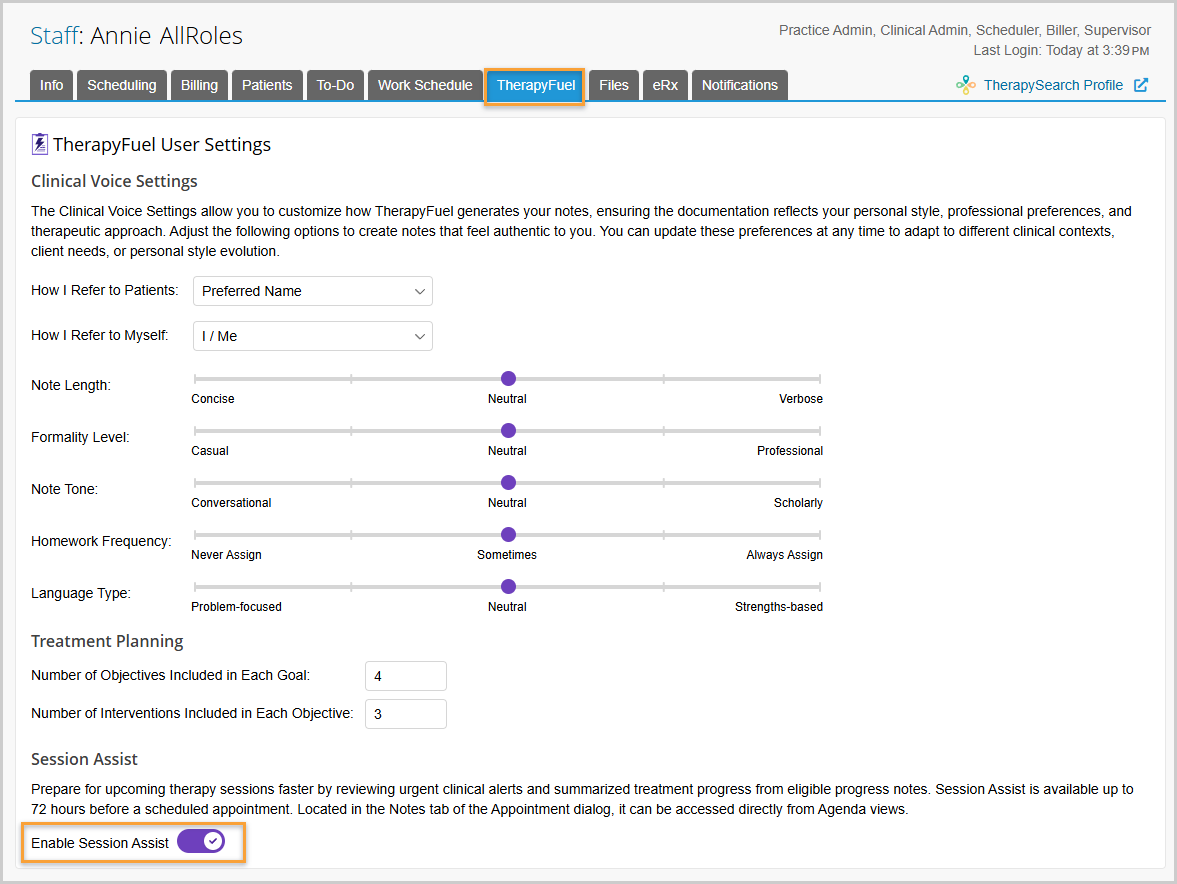Select the Patients tab
Image resolution: width=1177 pixels, height=884 pixels.
tap(266, 86)
